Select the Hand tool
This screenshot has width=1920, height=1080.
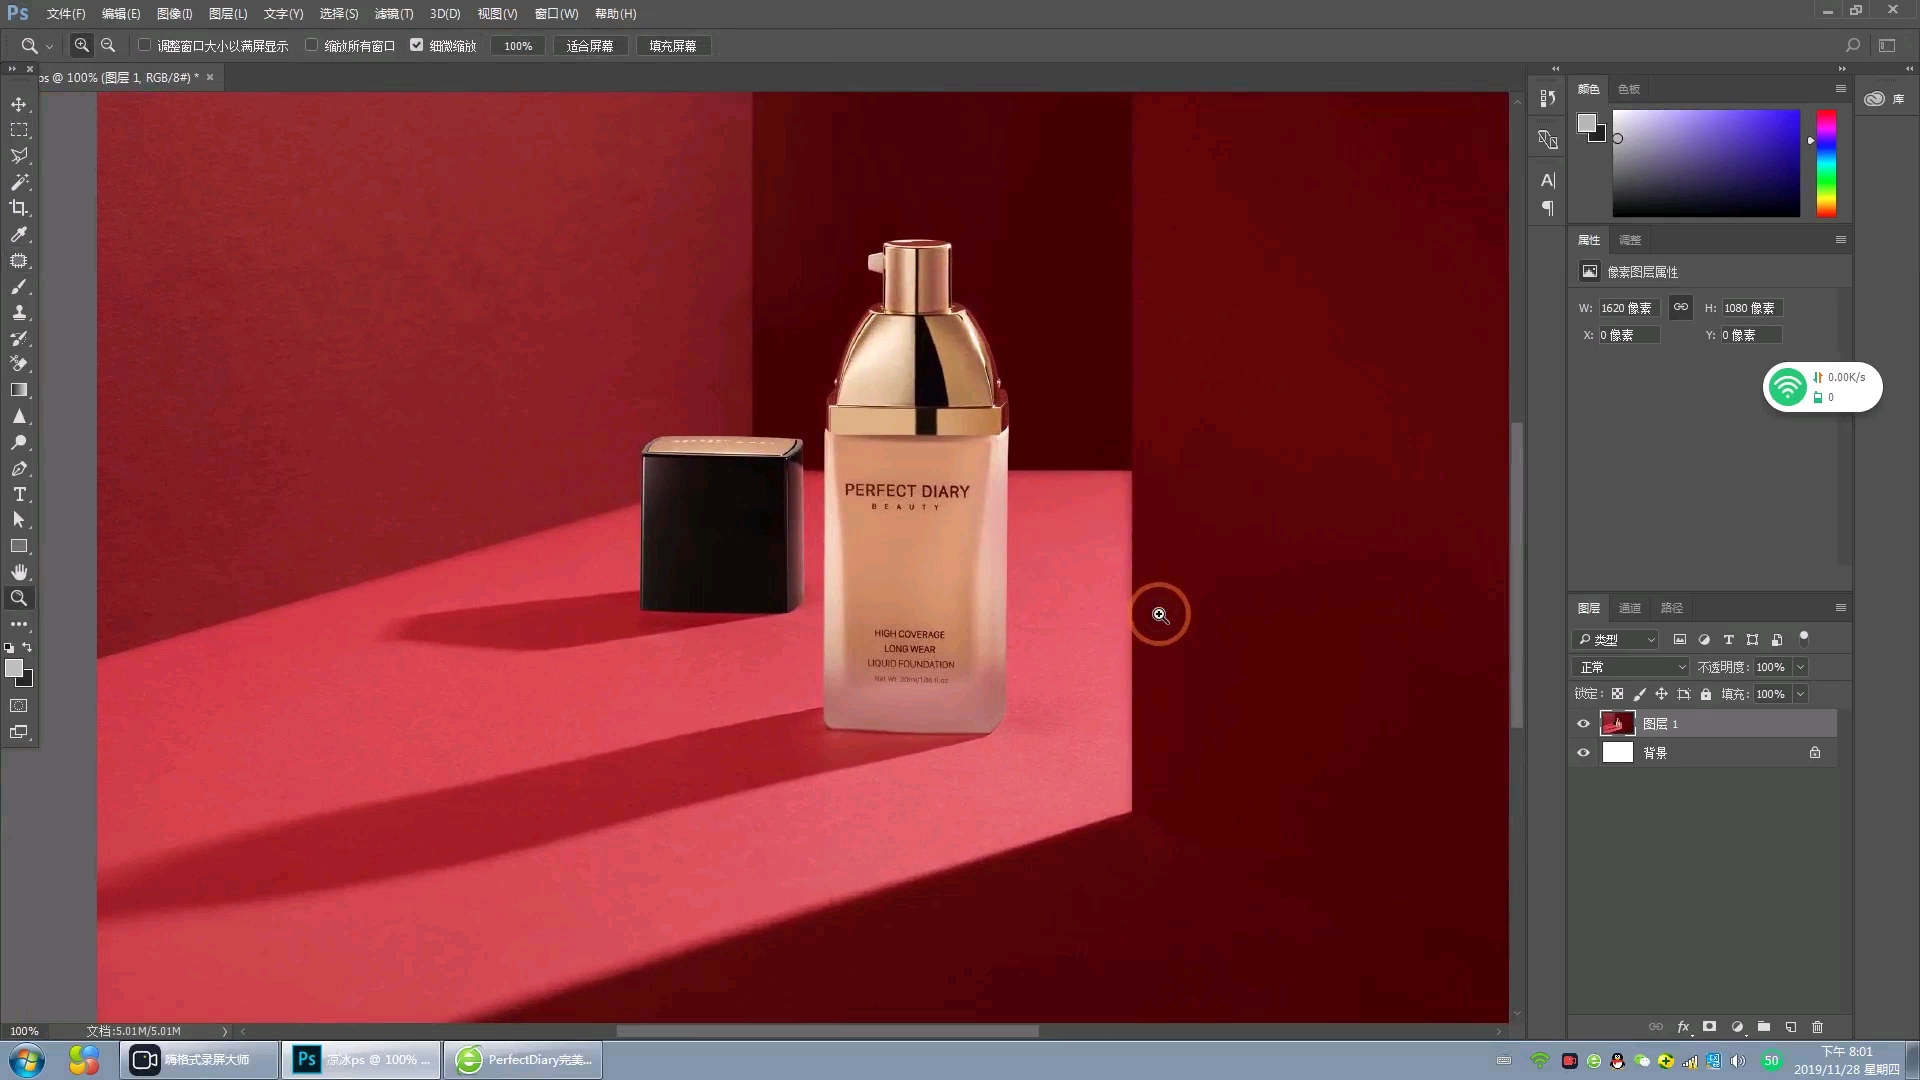pyautogui.click(x=19, y=572)
